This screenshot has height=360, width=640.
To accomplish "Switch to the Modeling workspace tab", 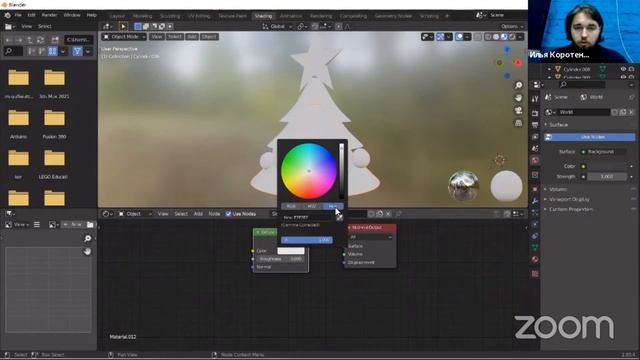I will [142, 16].
